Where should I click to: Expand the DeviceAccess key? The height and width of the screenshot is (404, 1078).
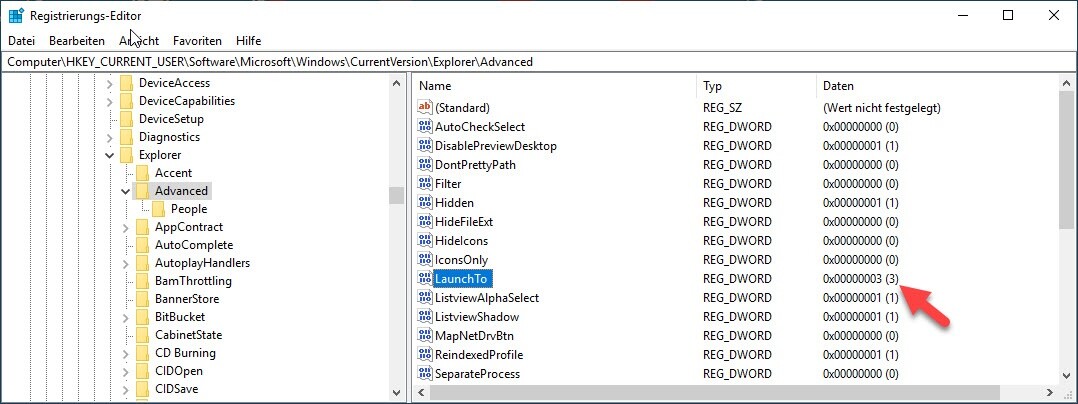point(108,84)
